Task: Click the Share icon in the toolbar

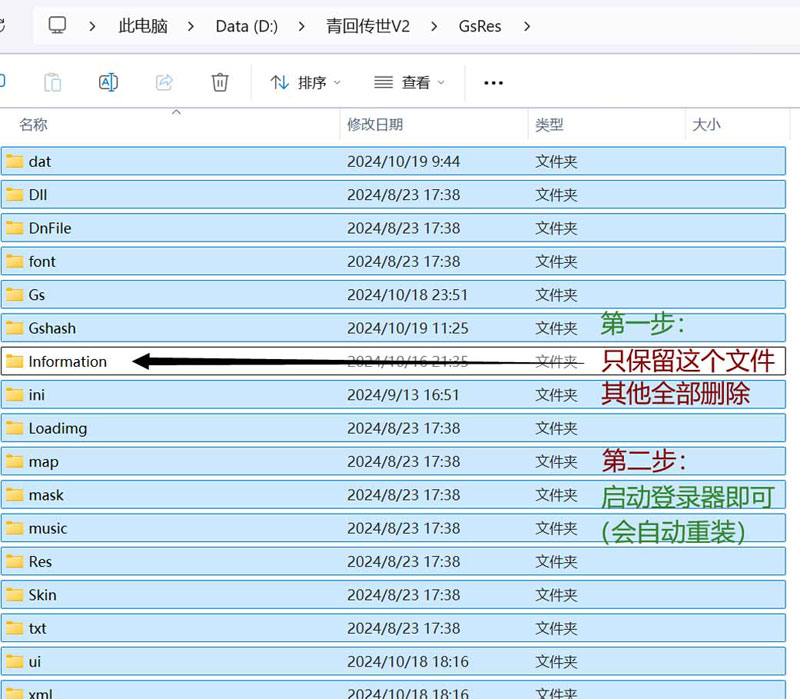Action: coord(164,82)
